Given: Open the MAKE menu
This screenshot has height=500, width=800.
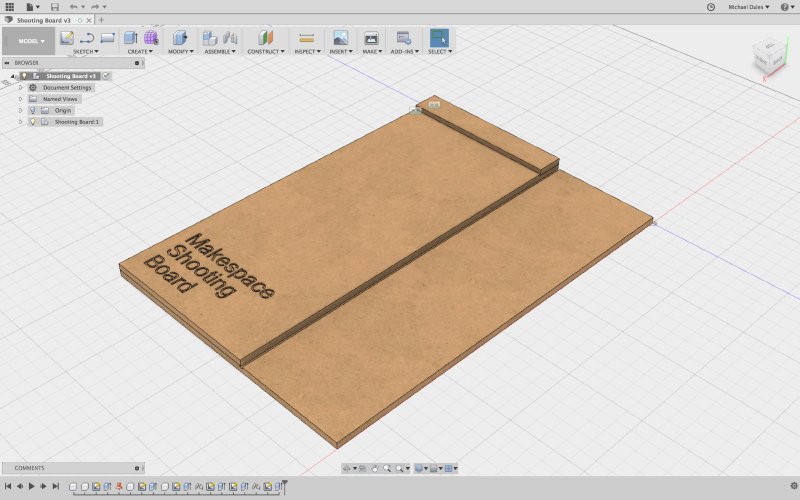Looking at the screenshot, I should (x=372, y=52).
